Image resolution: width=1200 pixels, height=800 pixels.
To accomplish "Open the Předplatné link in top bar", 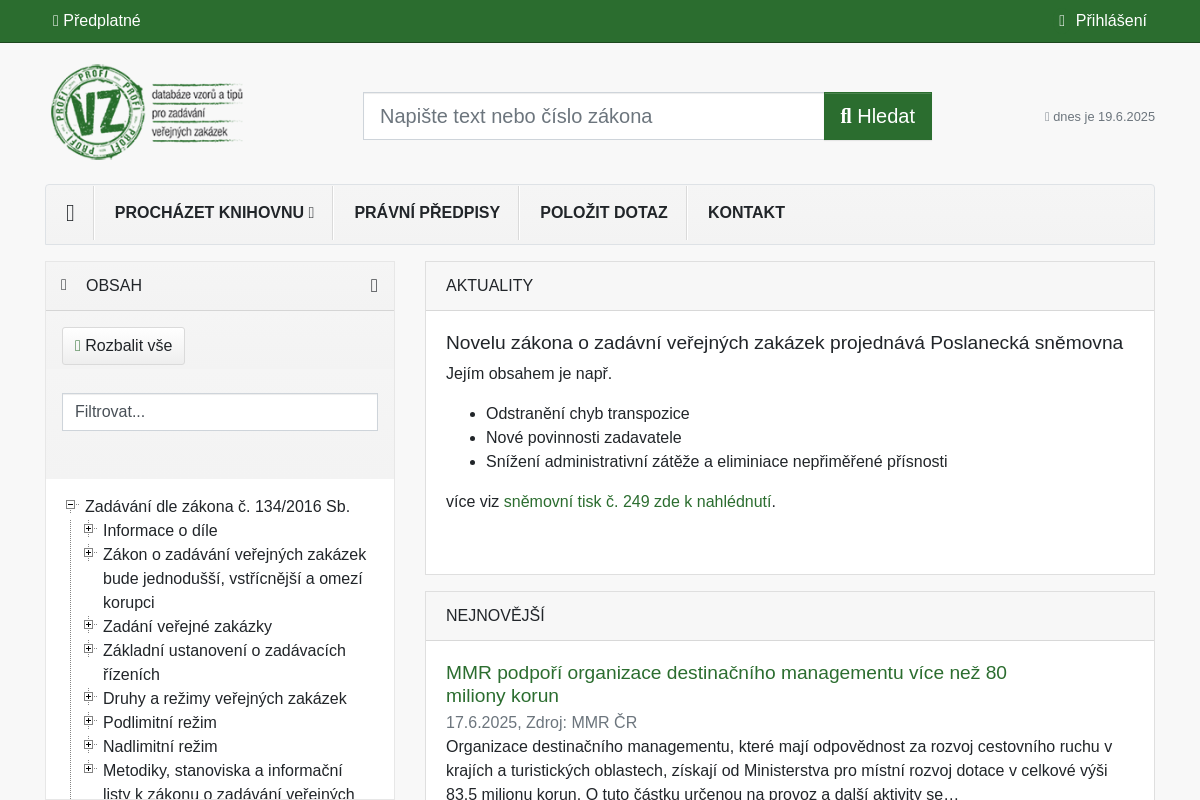I will [x=97, y=21].
